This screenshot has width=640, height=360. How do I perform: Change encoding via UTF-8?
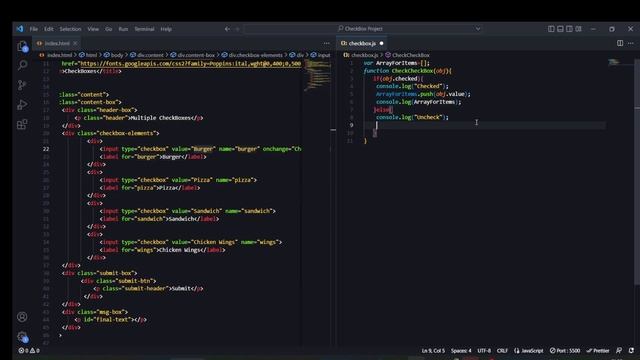[x=484, y=351]
